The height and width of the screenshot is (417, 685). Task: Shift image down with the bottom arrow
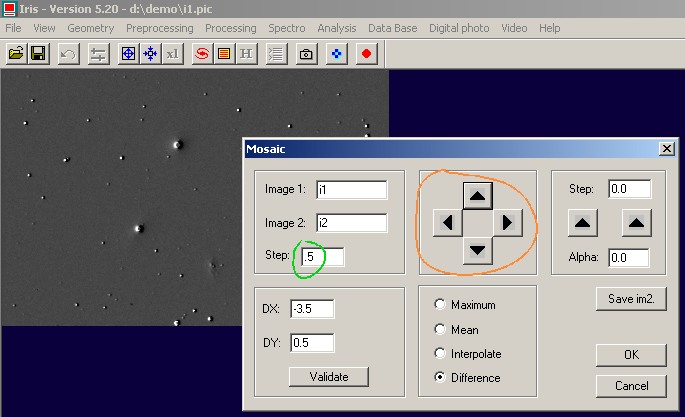[x=477, y=251]
